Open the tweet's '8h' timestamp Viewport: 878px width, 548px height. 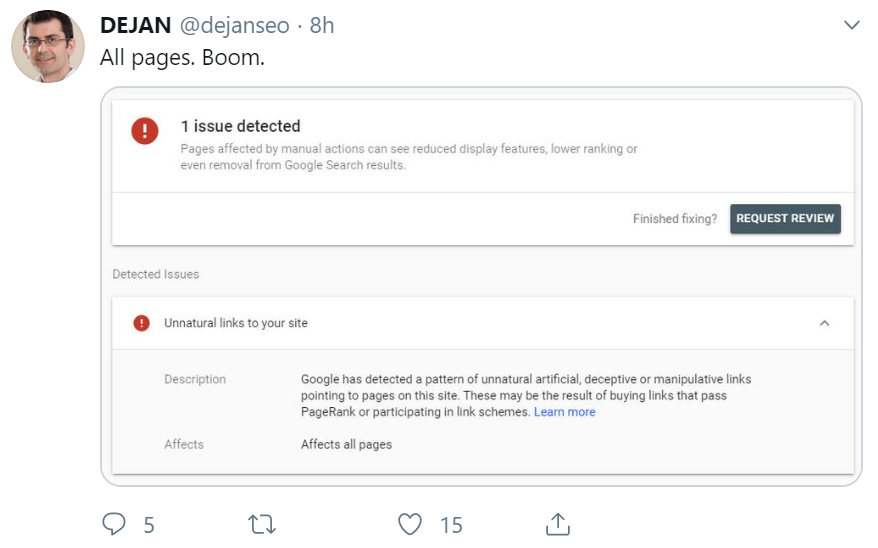(322, 26)
